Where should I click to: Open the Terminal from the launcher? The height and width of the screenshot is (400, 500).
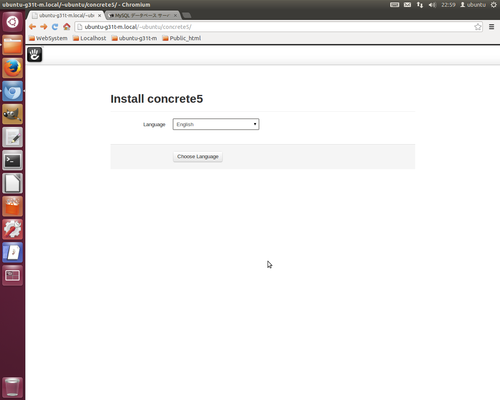point(13,160)
